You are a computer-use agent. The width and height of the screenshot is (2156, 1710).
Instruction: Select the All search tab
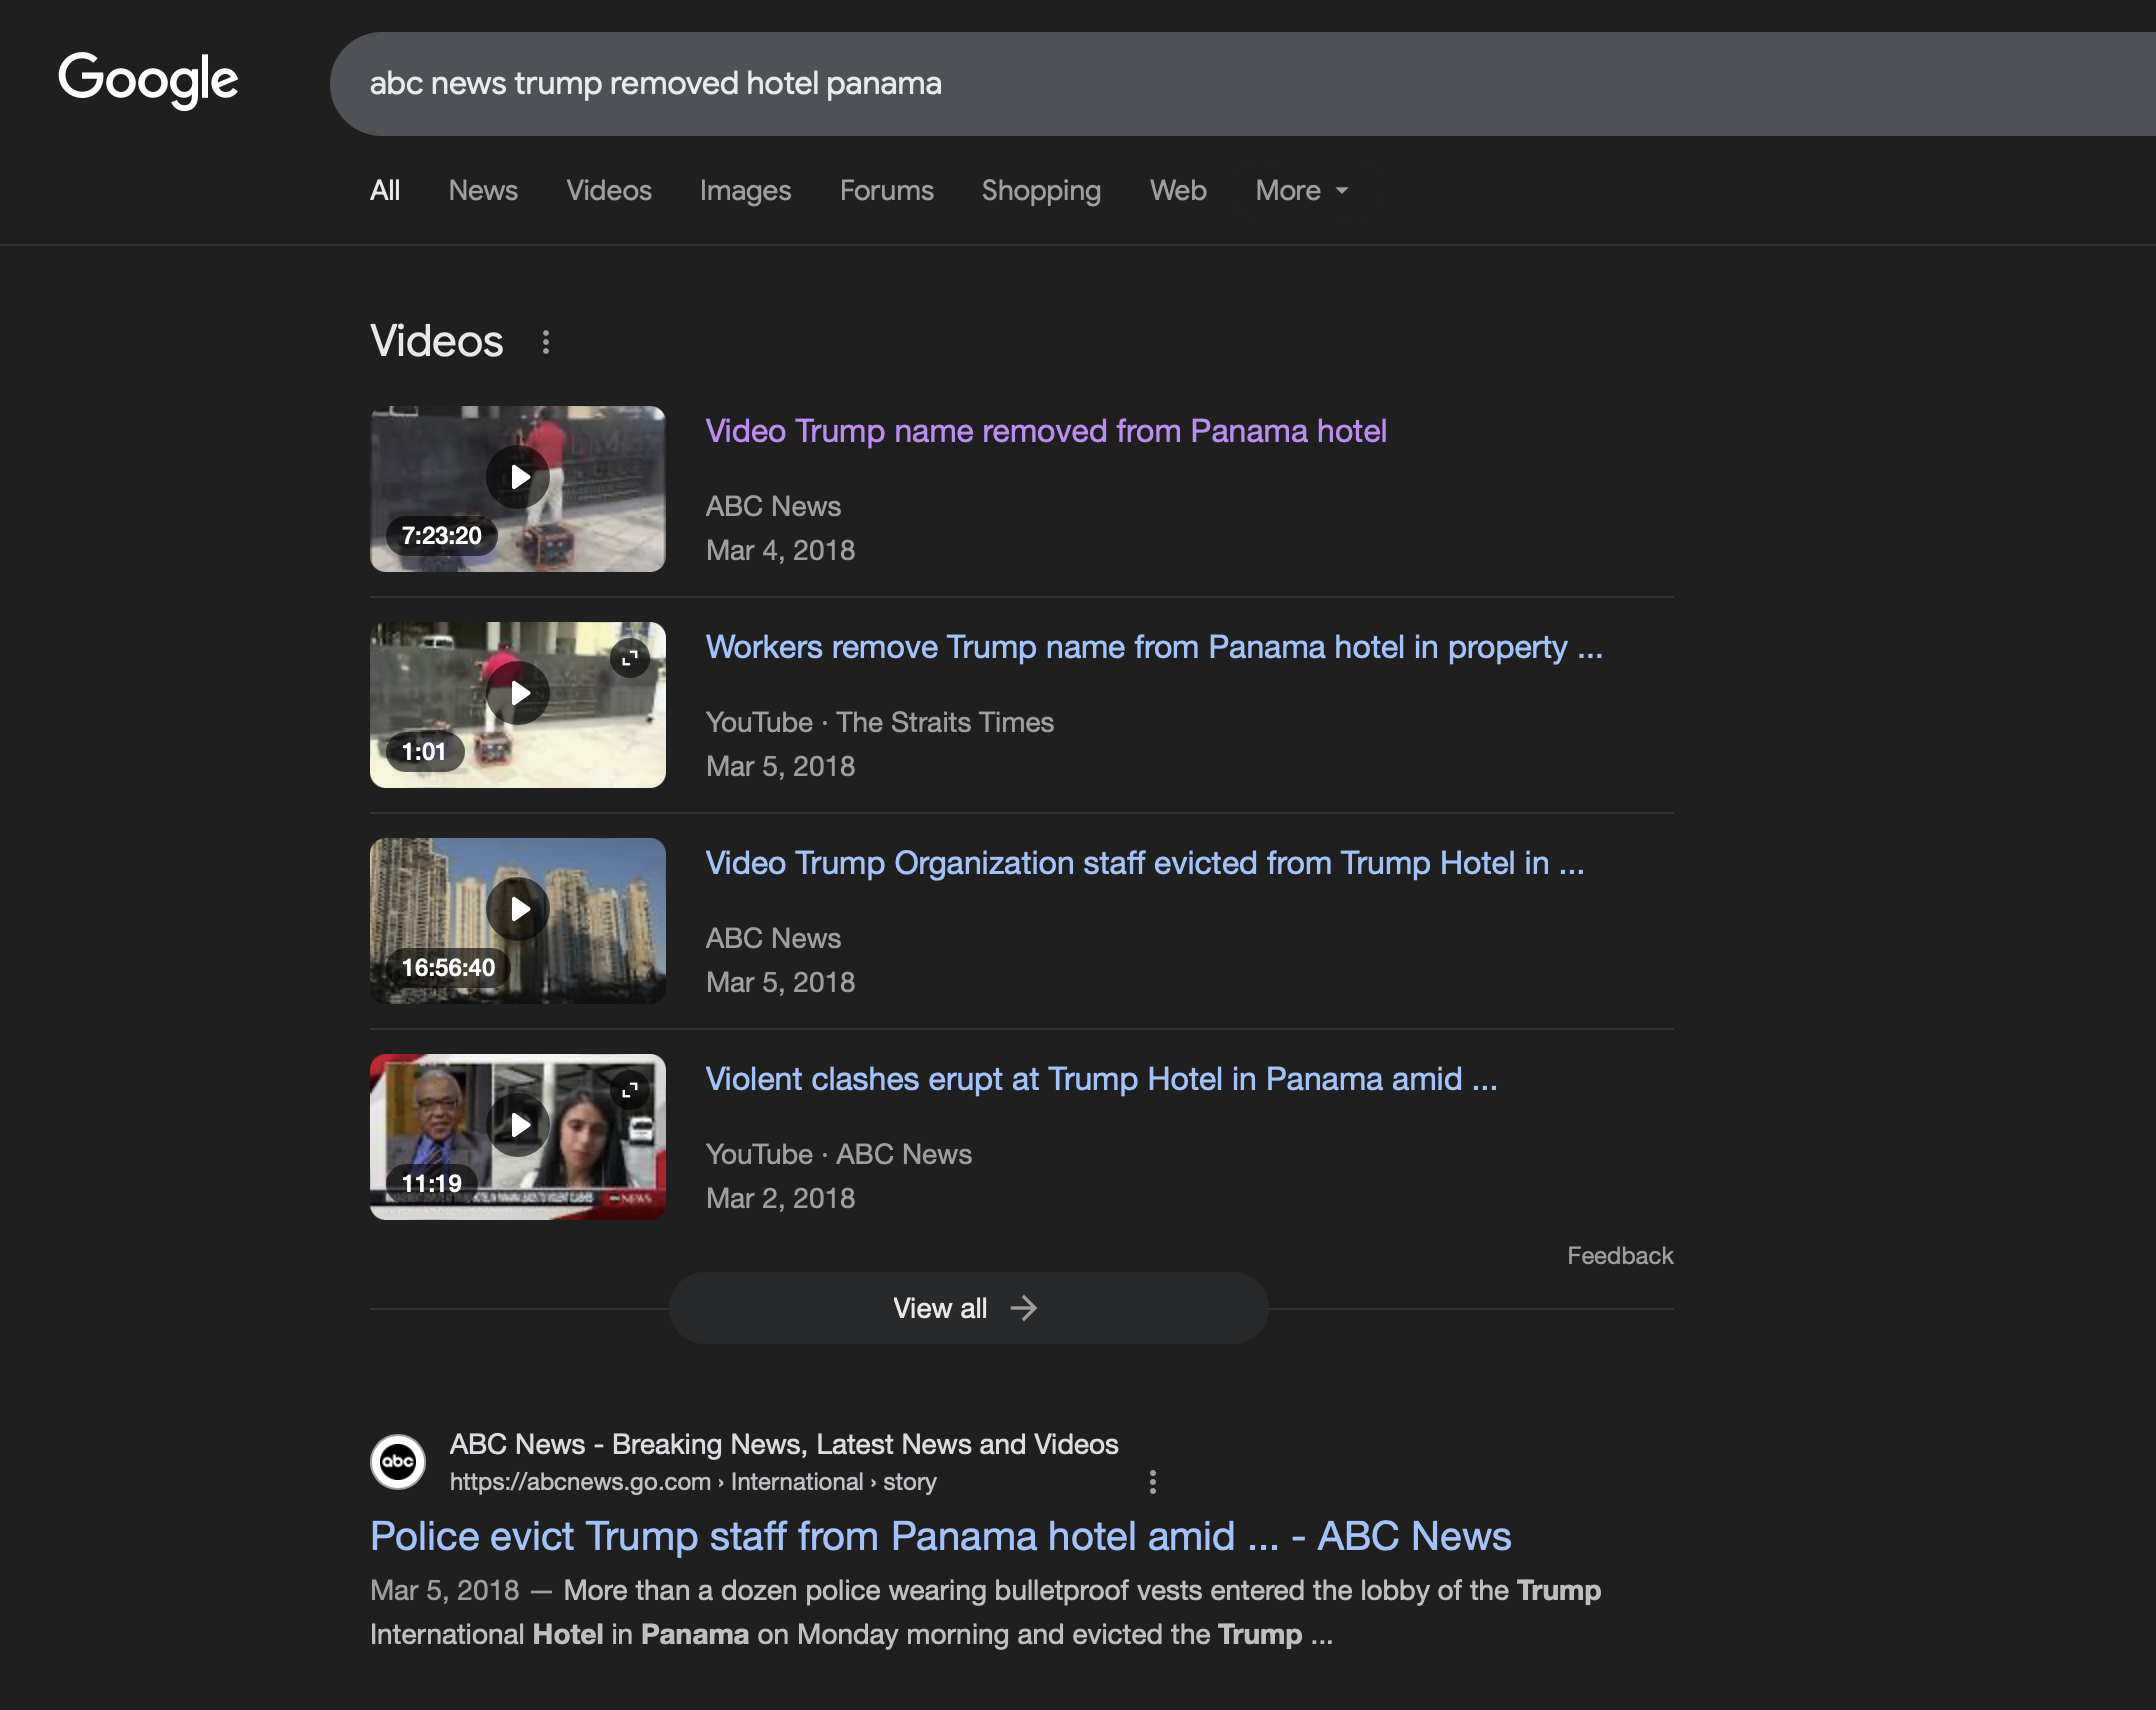385,191
